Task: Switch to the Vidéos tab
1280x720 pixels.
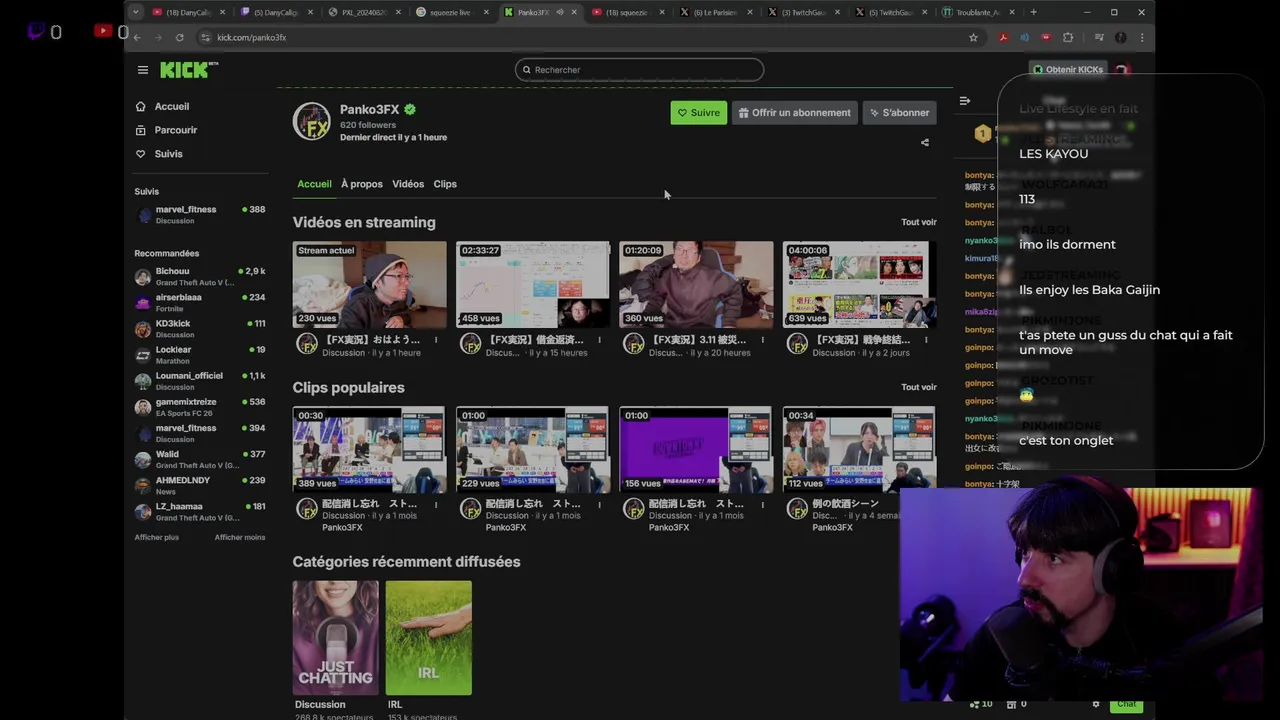Action: (408, 184)
